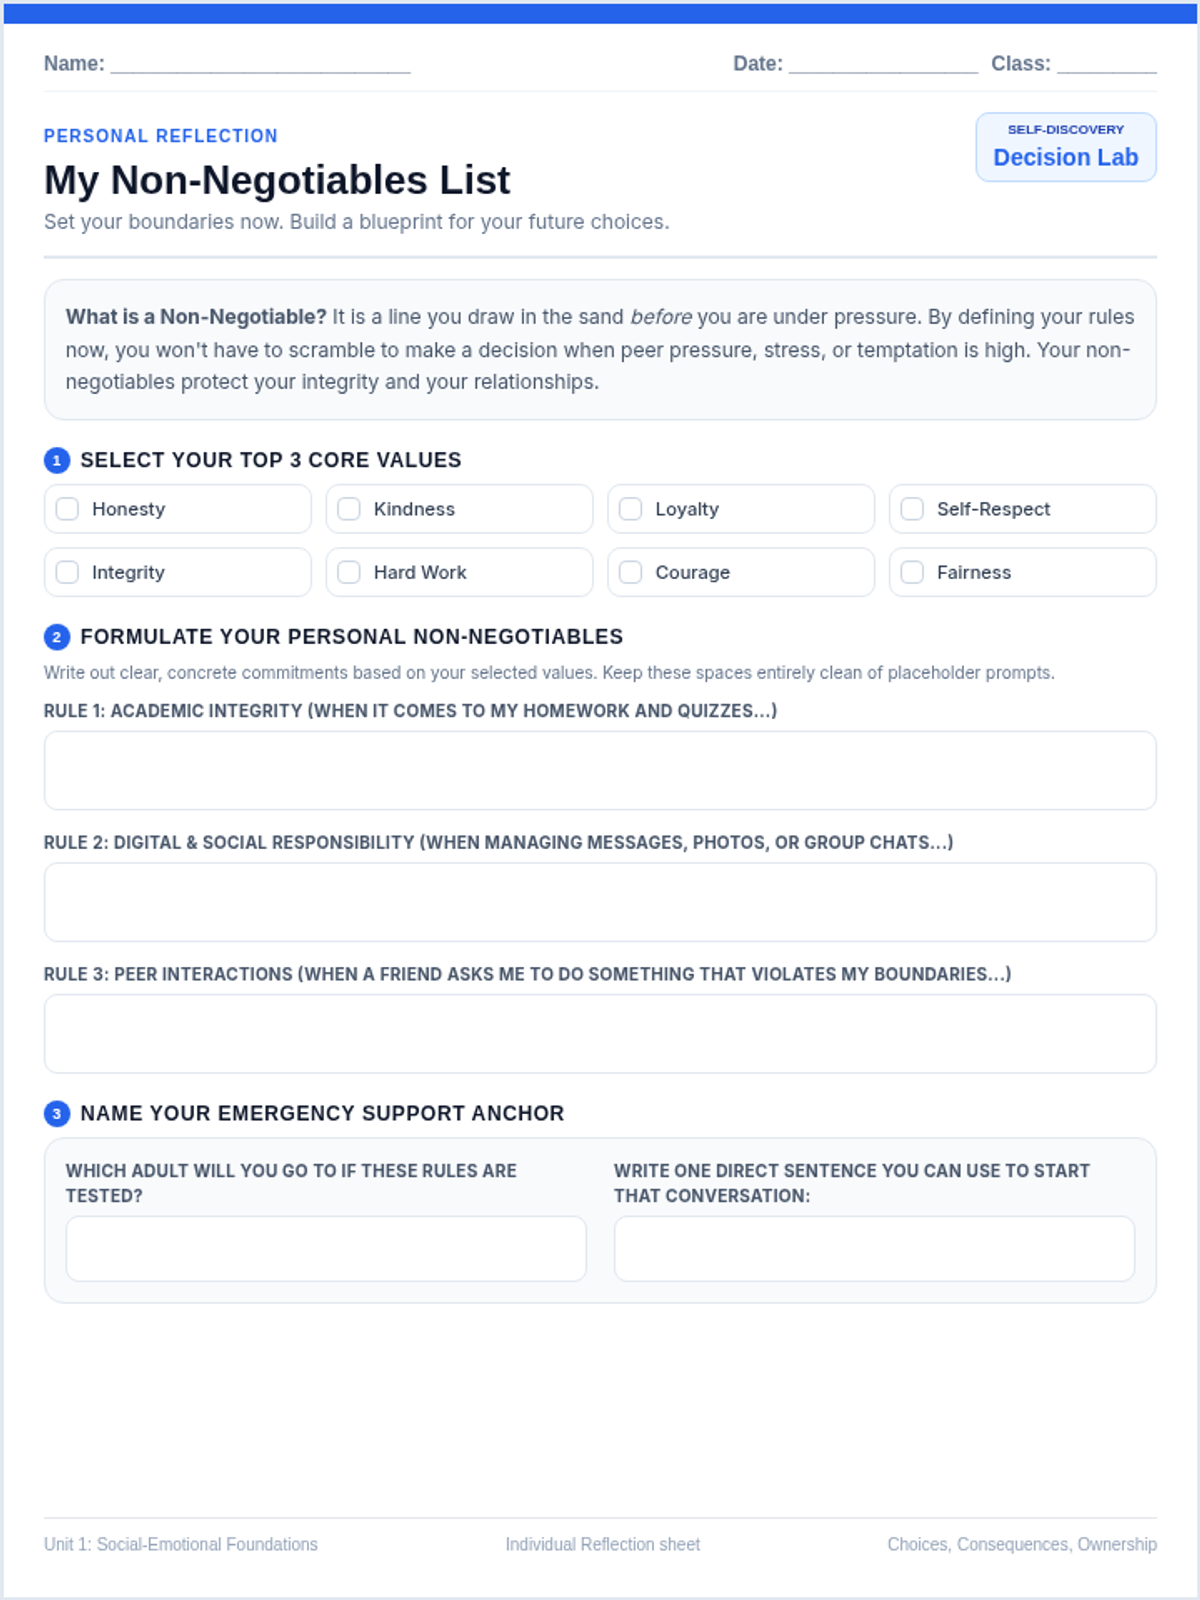Screen dimensions: 1200x1600
Task: Click the Decision Lab badge
Action: pyautogui.click(x=1066, y=147)
